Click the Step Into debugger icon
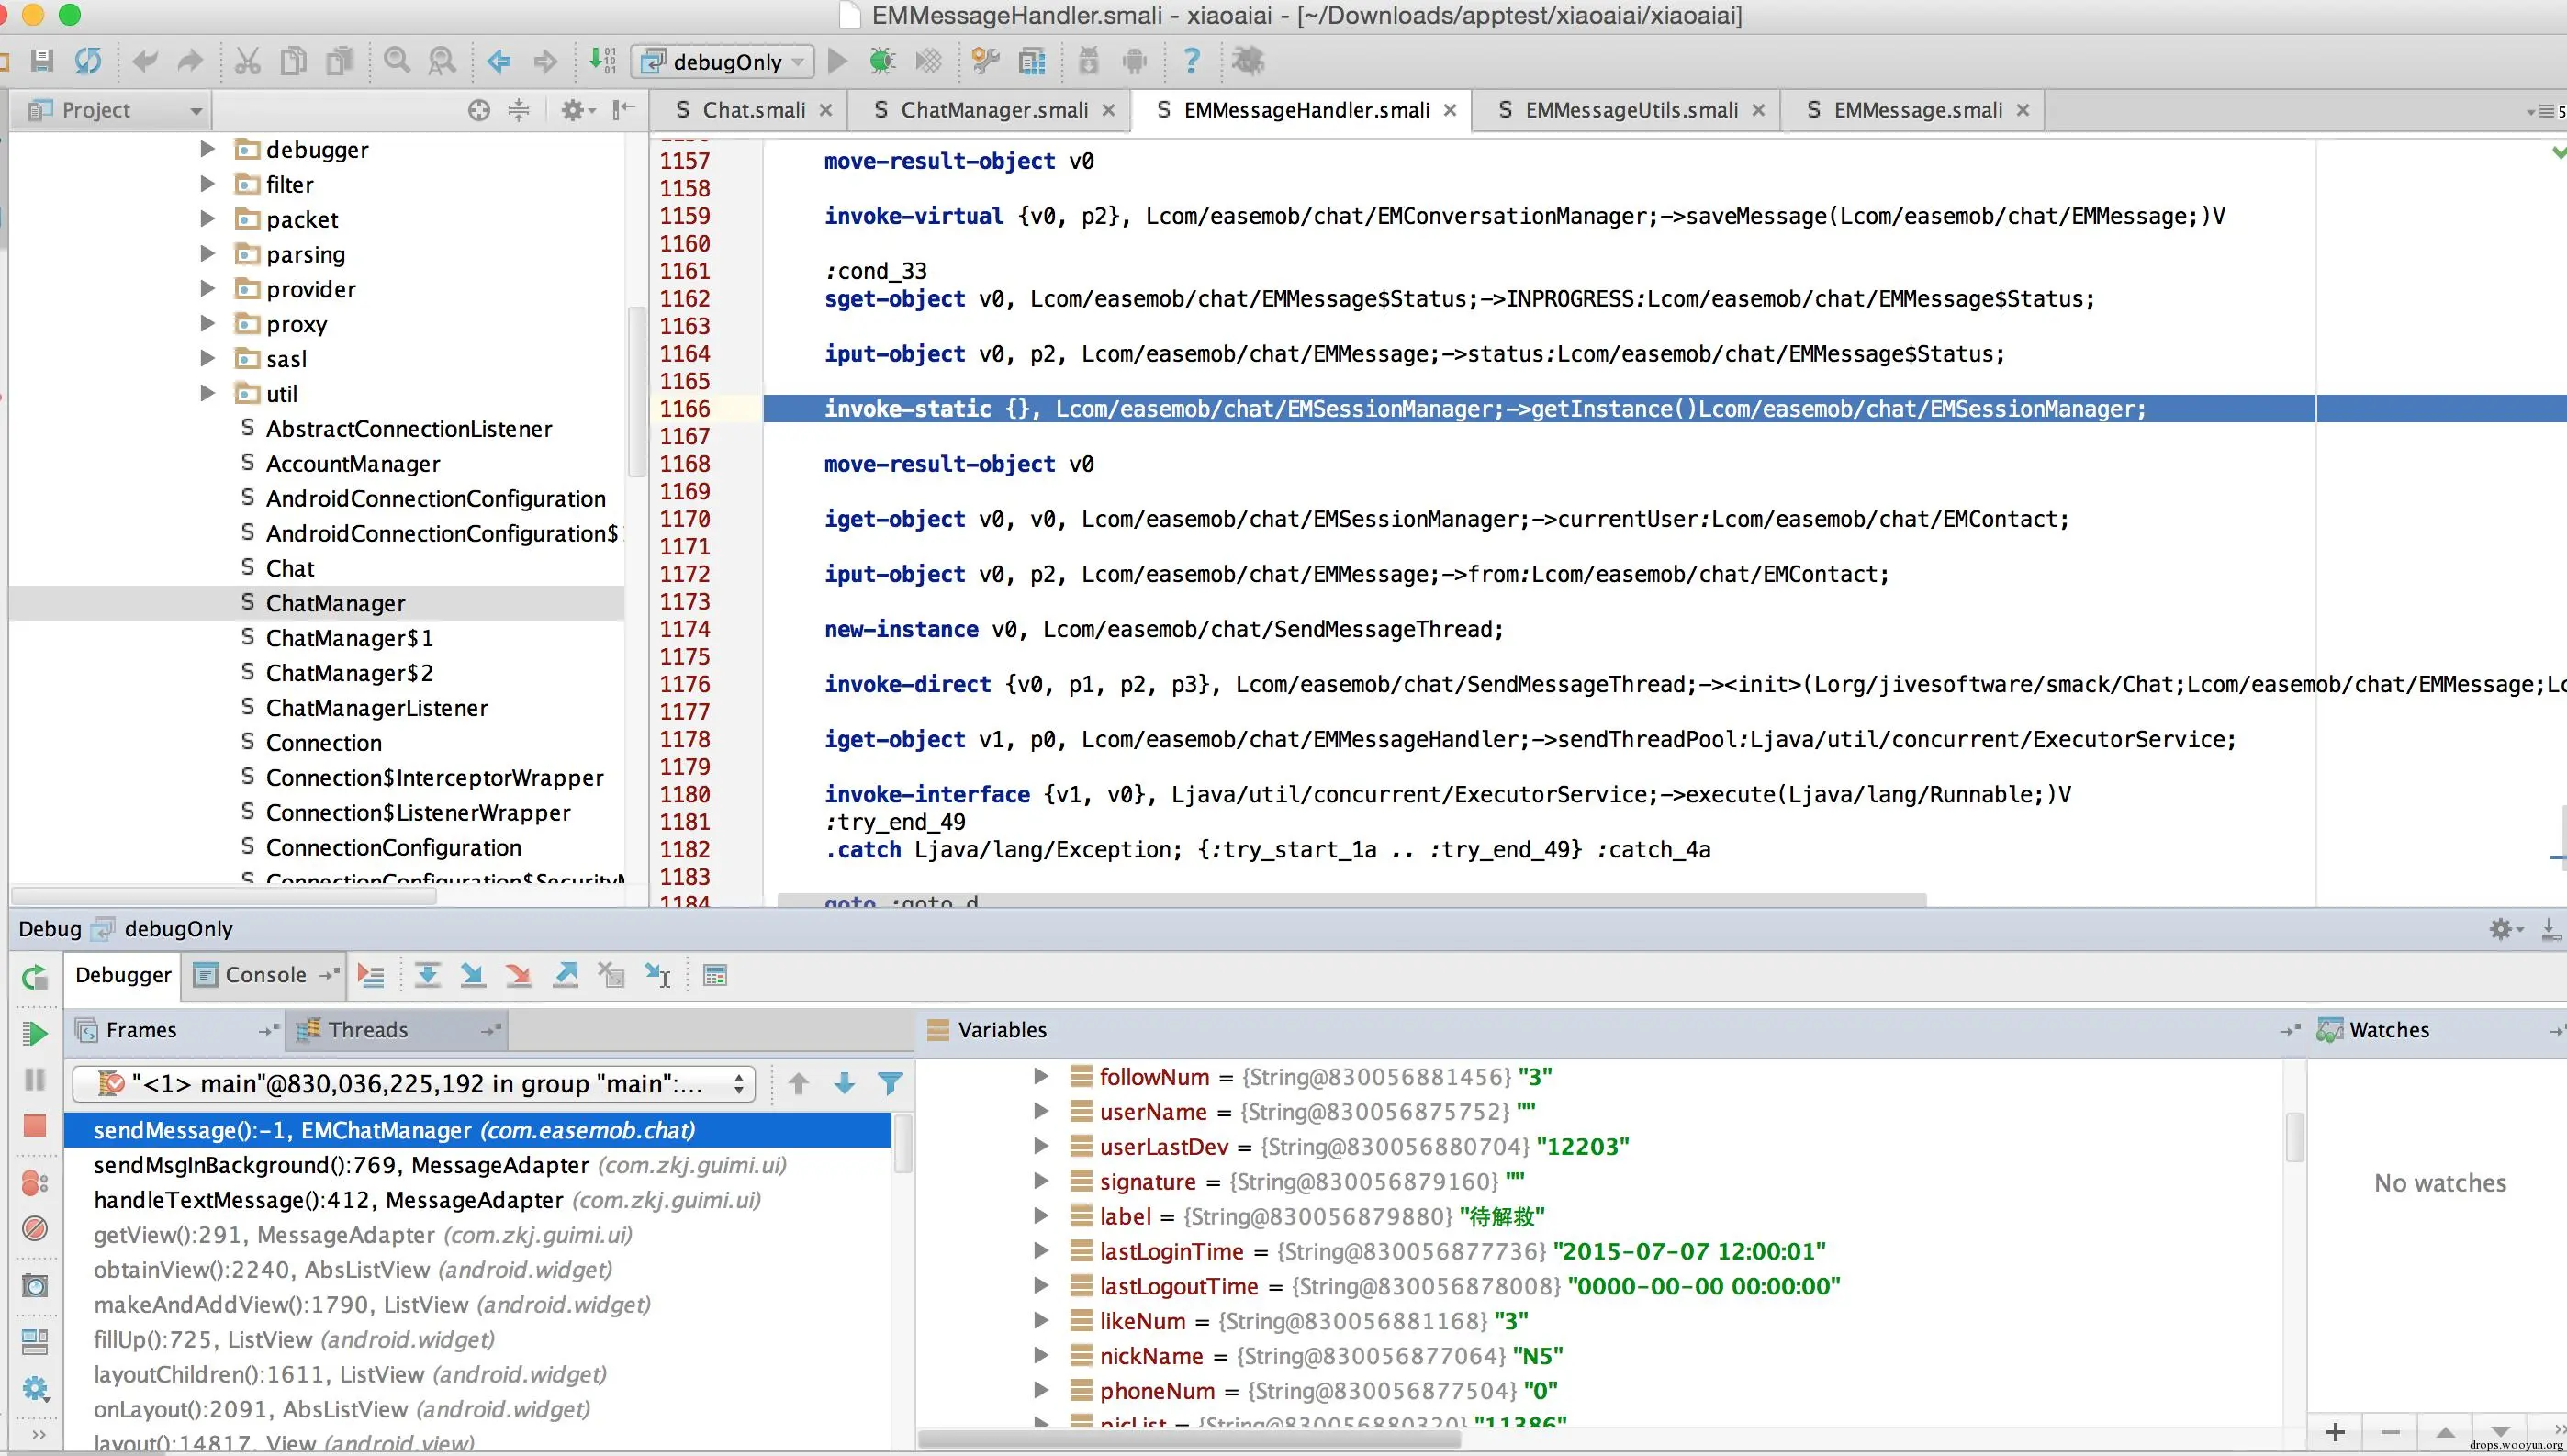Screen dimensions: 2567x1456 472,975
